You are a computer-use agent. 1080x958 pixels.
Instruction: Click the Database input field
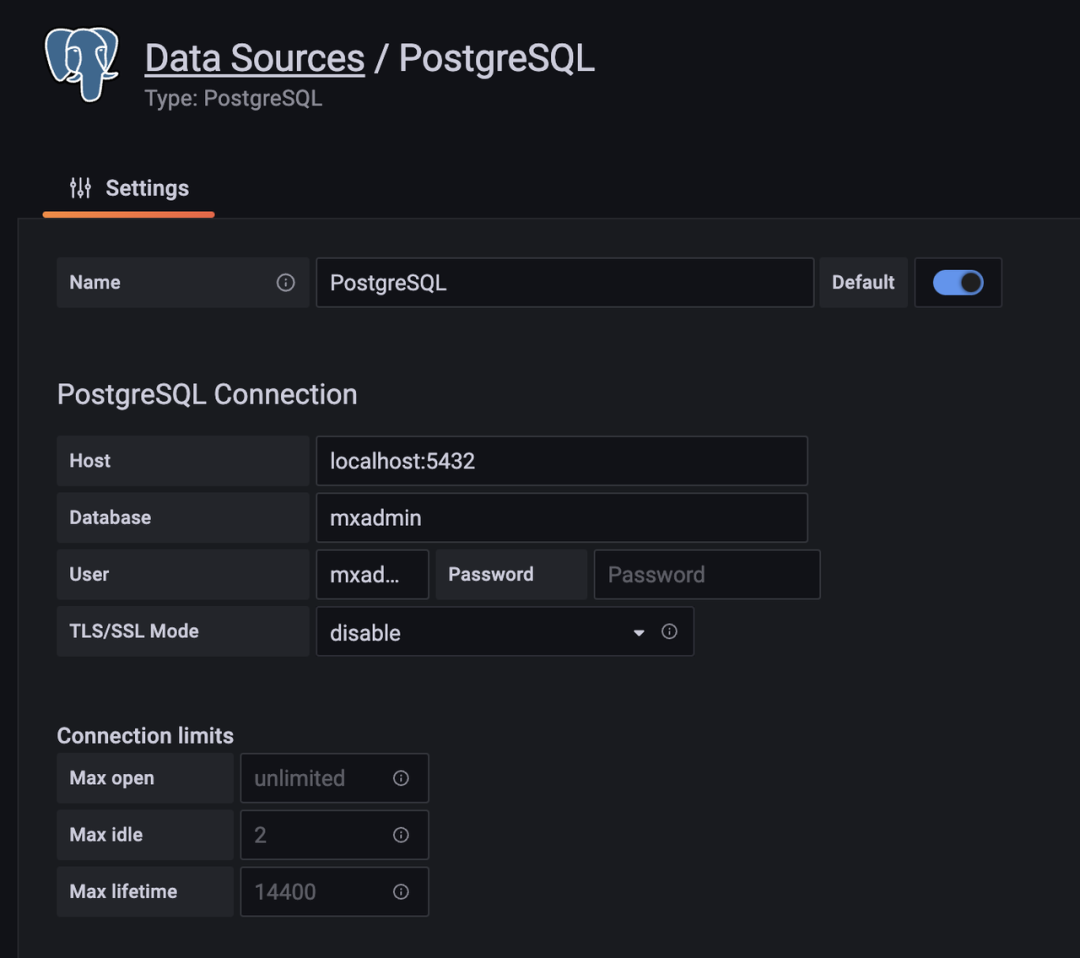561,518
